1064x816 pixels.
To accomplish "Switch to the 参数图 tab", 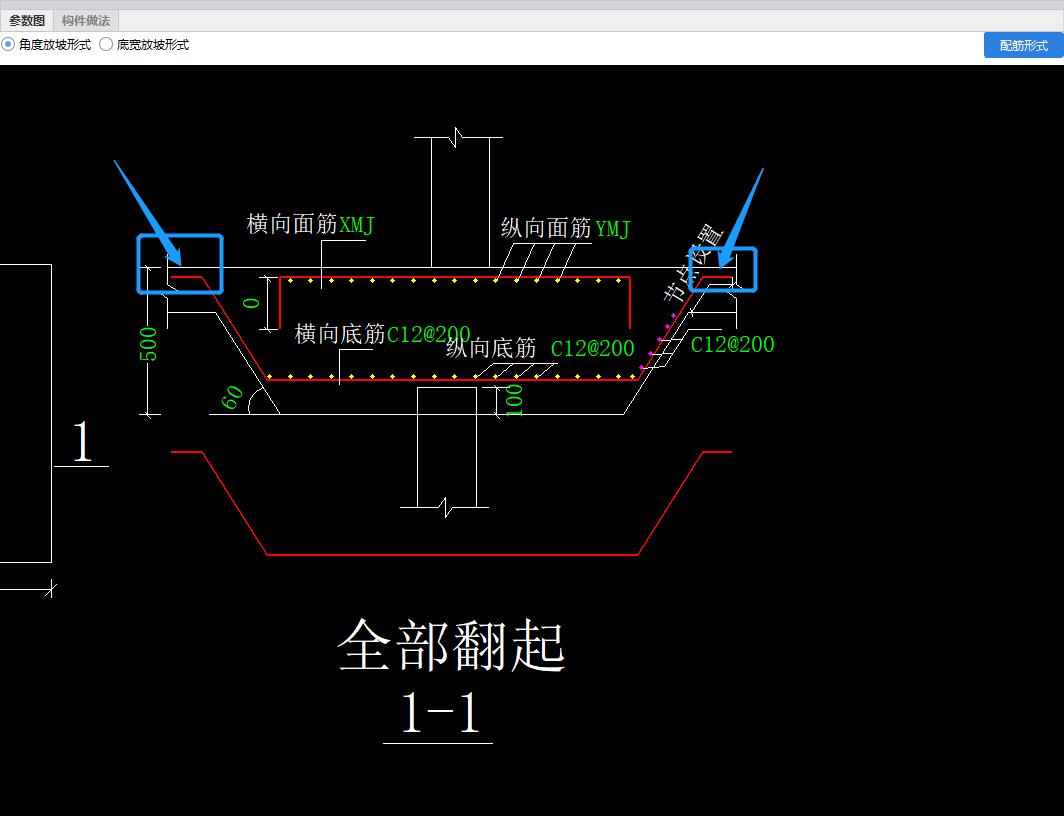I will click(26, 20).
